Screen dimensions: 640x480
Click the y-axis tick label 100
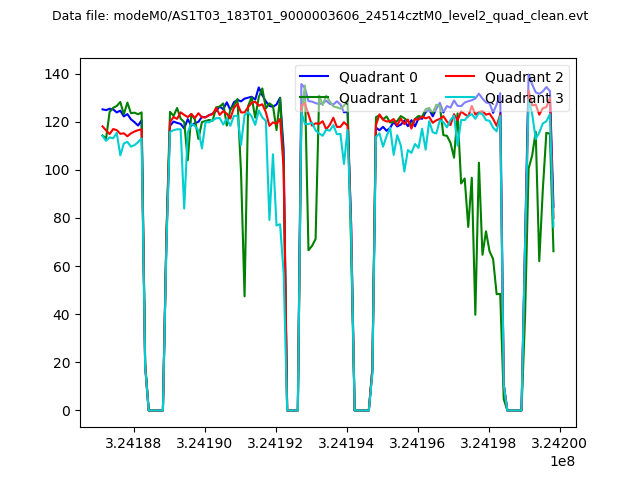60,170
